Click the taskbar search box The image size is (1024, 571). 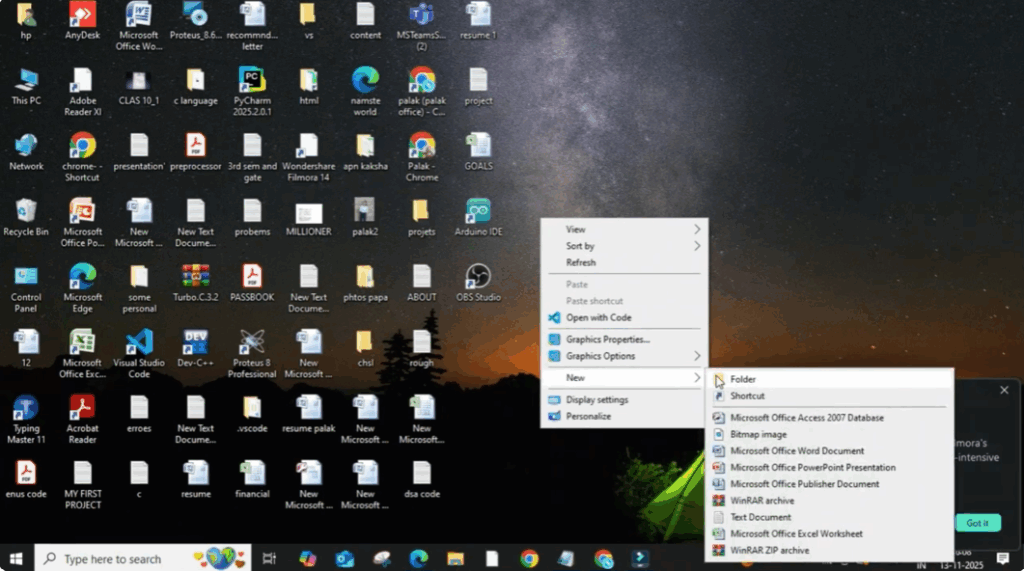click(x=143, y=559)
